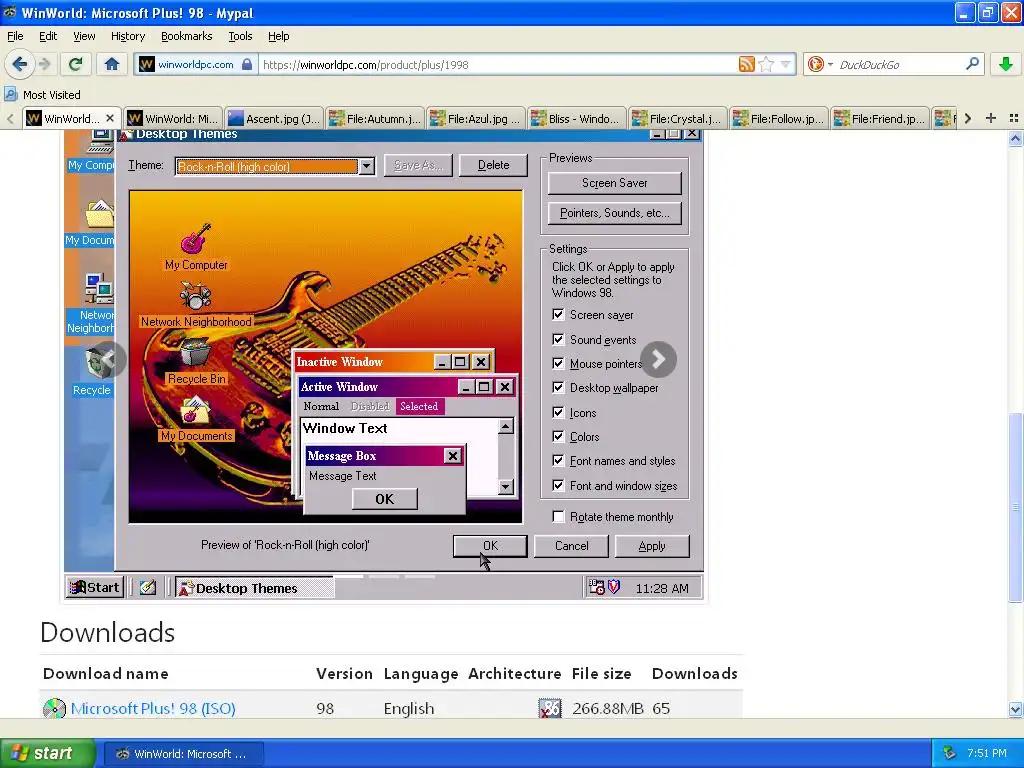The height and width of the screenshot is (768, 1024).
Task: Click Pointers, Sounds, etc... button
Action: 615,213
